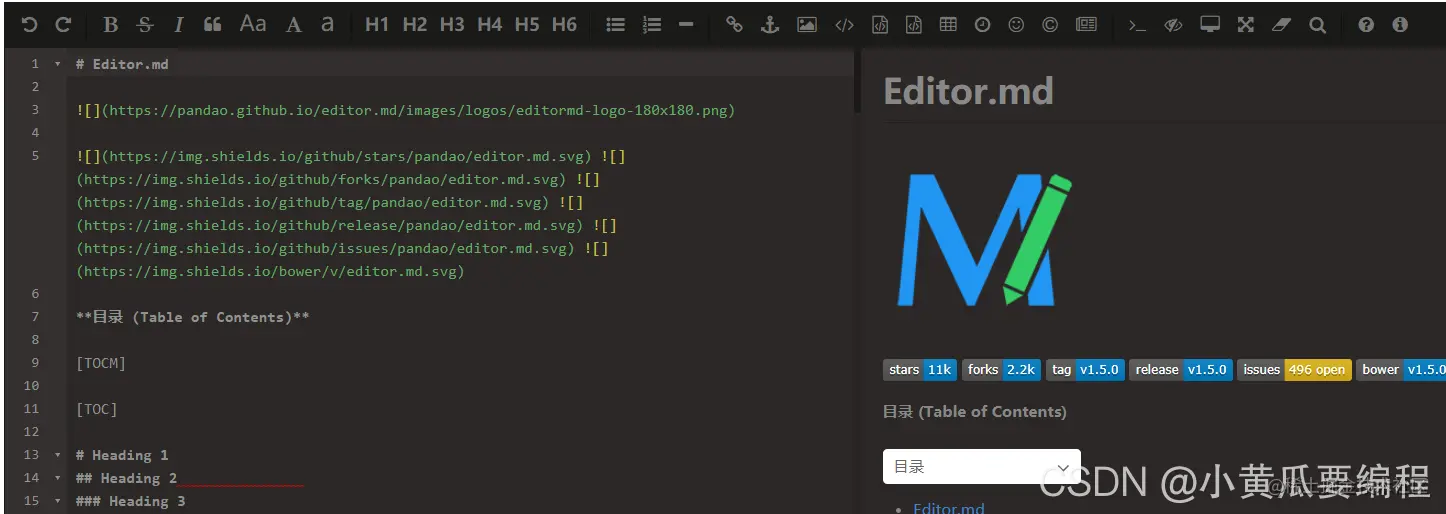1446x514 pixels.
Task: Click the '# Editor.md' line in editor
Action: pos(122,64)
